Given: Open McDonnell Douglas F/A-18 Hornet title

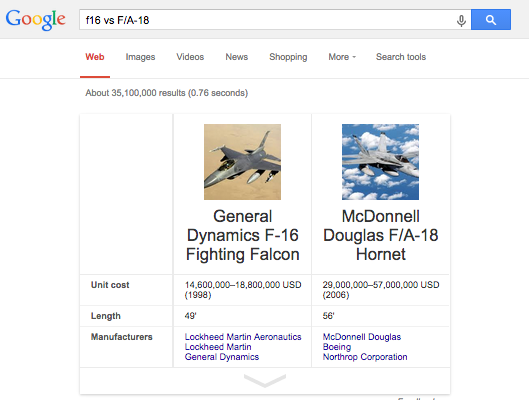Looking at the screenshot, I should pyautogui.click(x=381, y=235).
